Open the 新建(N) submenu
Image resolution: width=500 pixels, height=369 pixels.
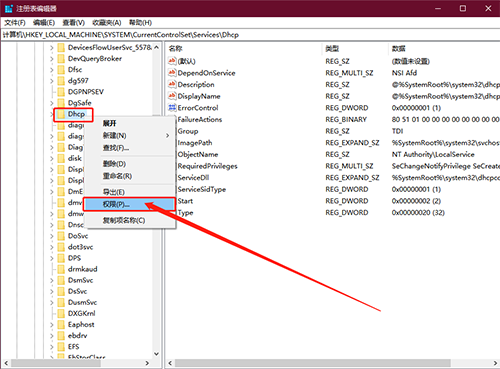(130, 136)
